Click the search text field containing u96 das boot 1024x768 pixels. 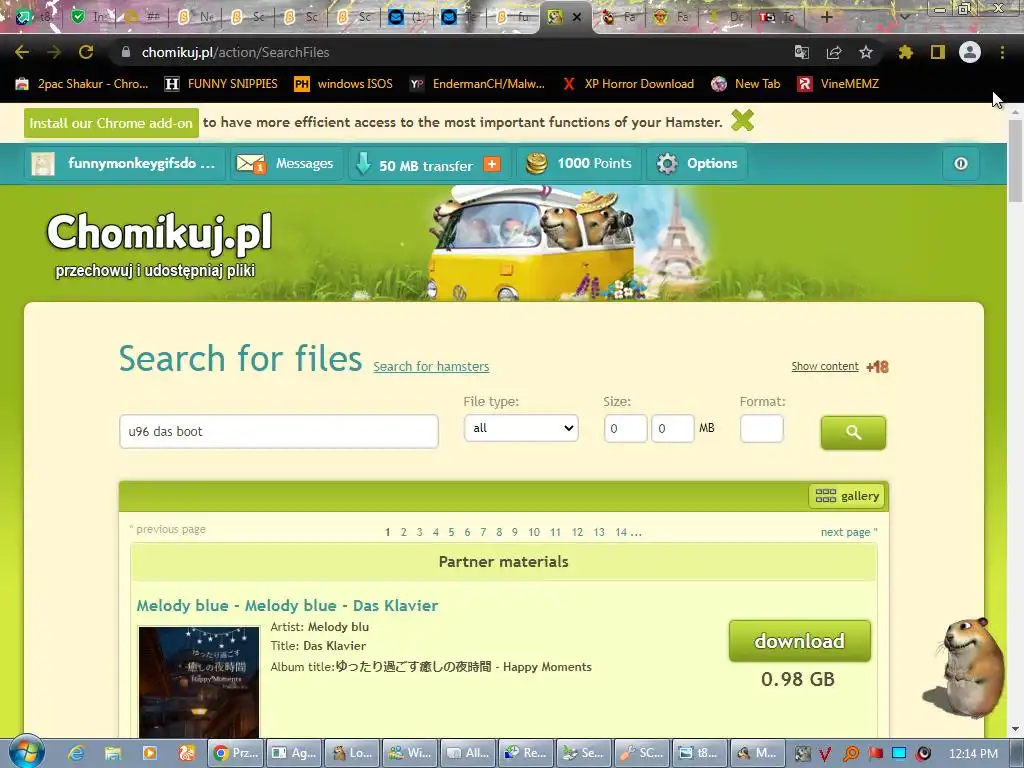(x=279, y=431)
